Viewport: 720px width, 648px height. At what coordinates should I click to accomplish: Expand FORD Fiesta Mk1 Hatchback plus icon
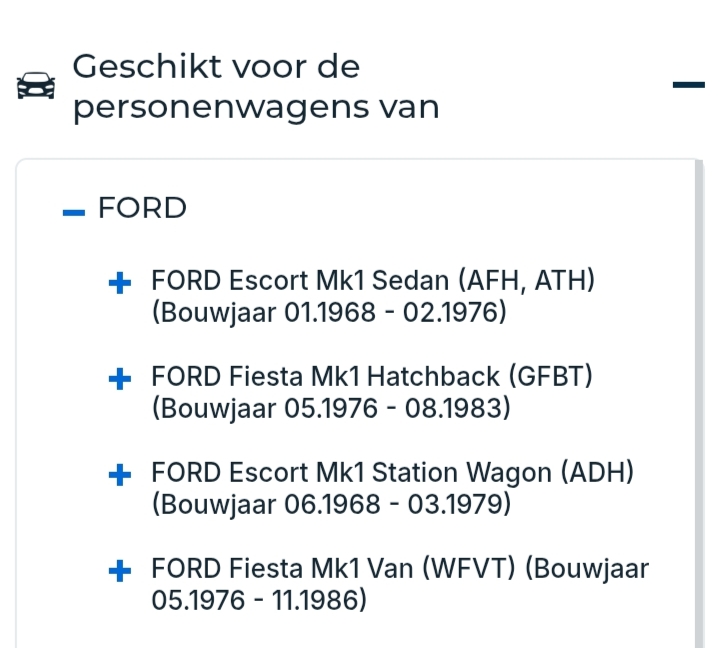120,379
